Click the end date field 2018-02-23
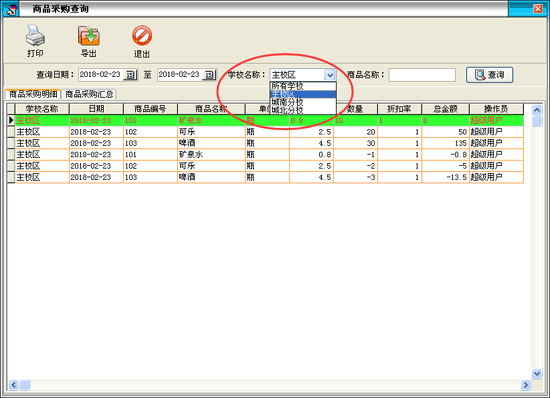The width and height of the screenshot is (550, 398). [x=179, y=75]
